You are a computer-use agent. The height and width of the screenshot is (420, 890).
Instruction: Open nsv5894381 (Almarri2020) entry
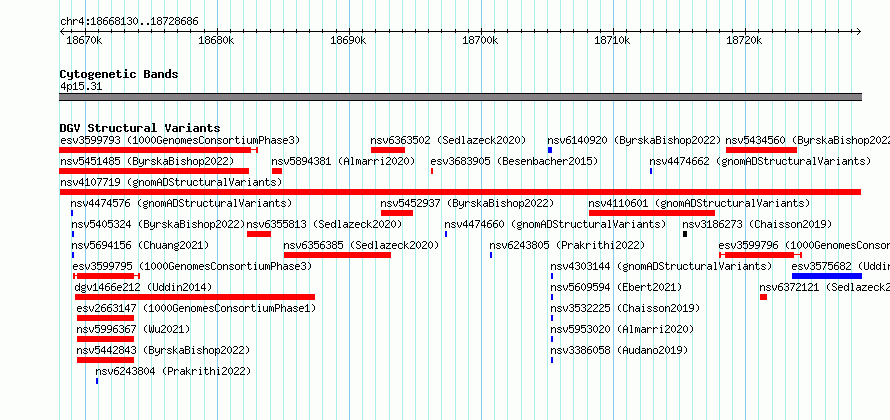coord(343,161)
